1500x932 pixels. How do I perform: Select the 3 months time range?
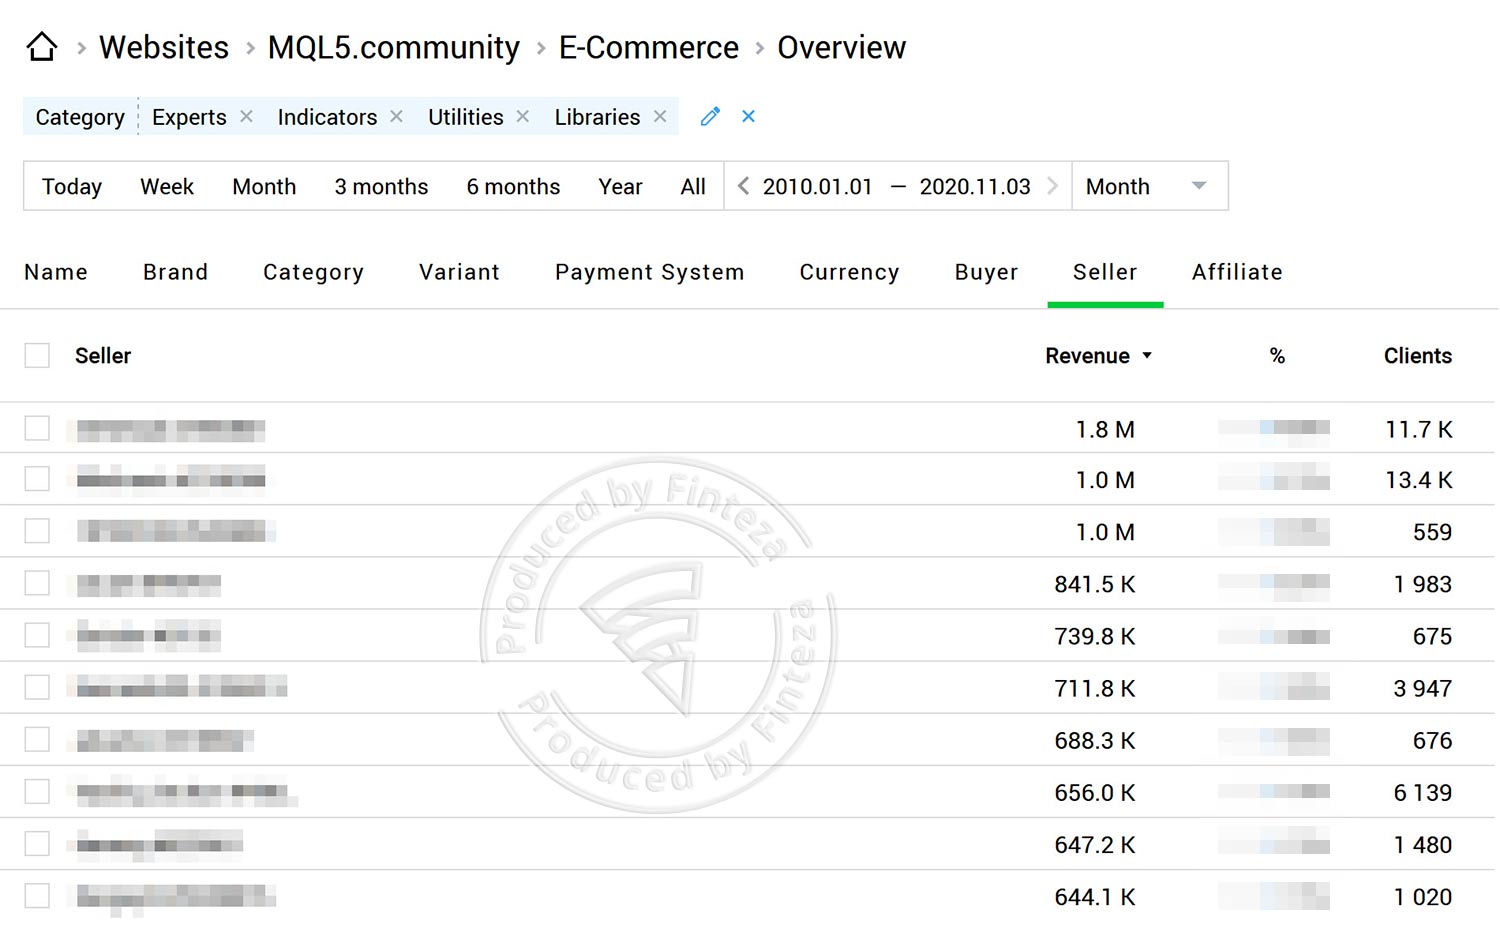tap(381, 187)
